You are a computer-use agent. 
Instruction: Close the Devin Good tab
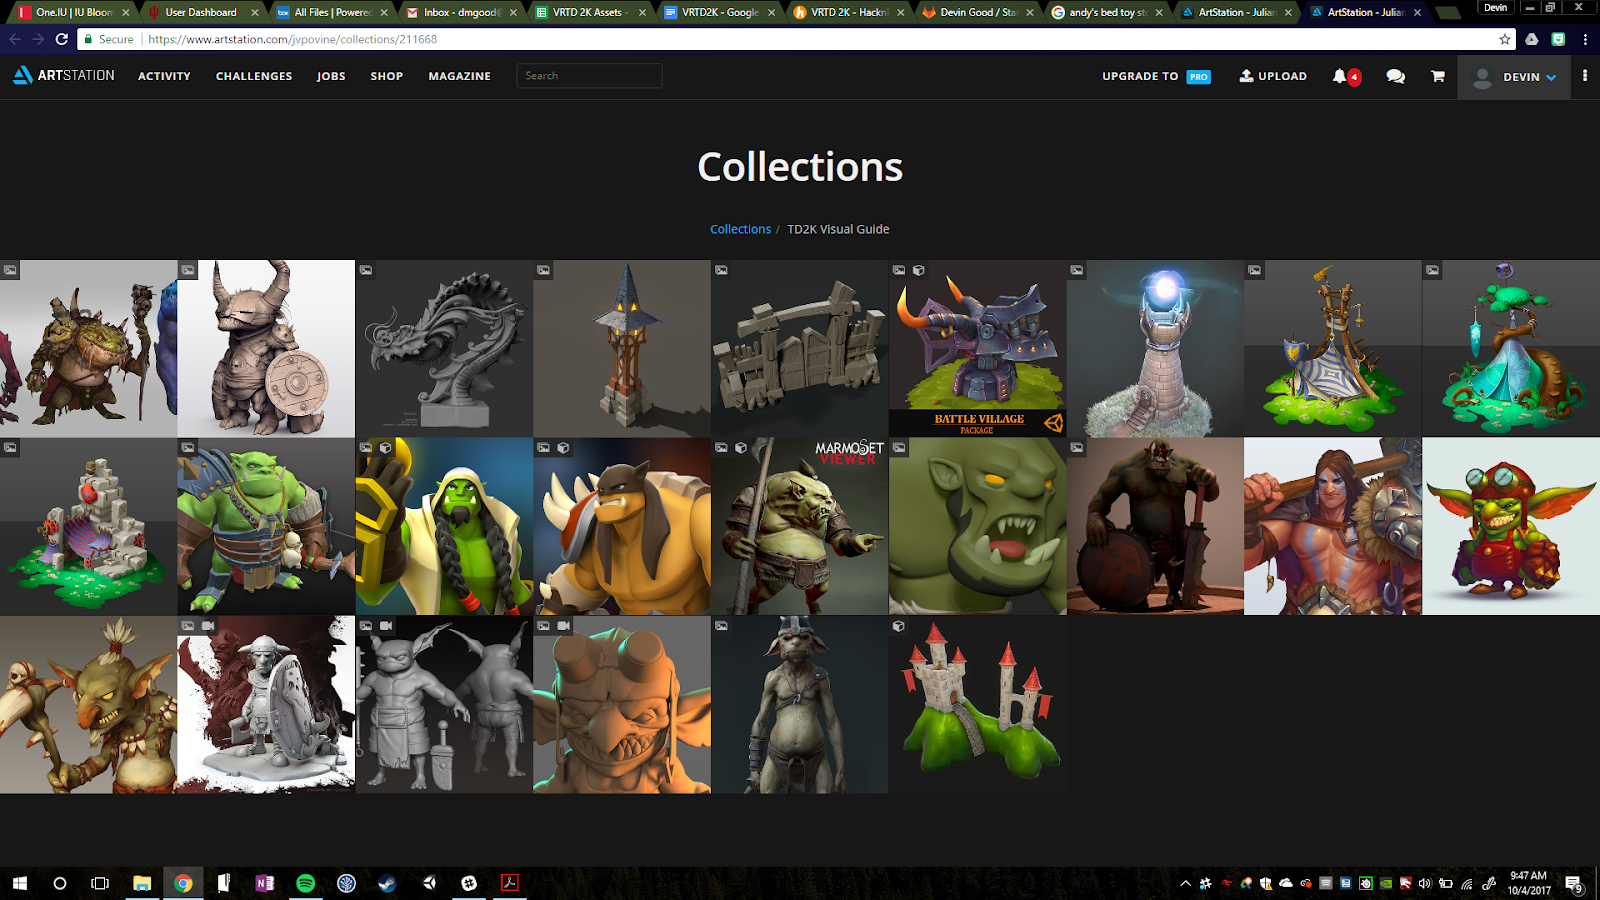(1030, 12)
